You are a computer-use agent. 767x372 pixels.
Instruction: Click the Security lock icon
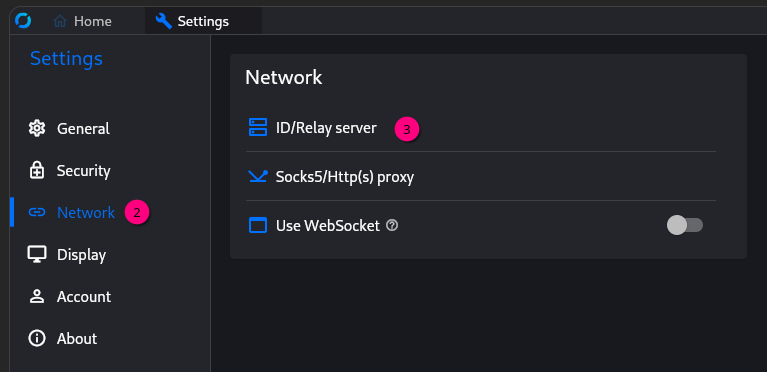37,170
